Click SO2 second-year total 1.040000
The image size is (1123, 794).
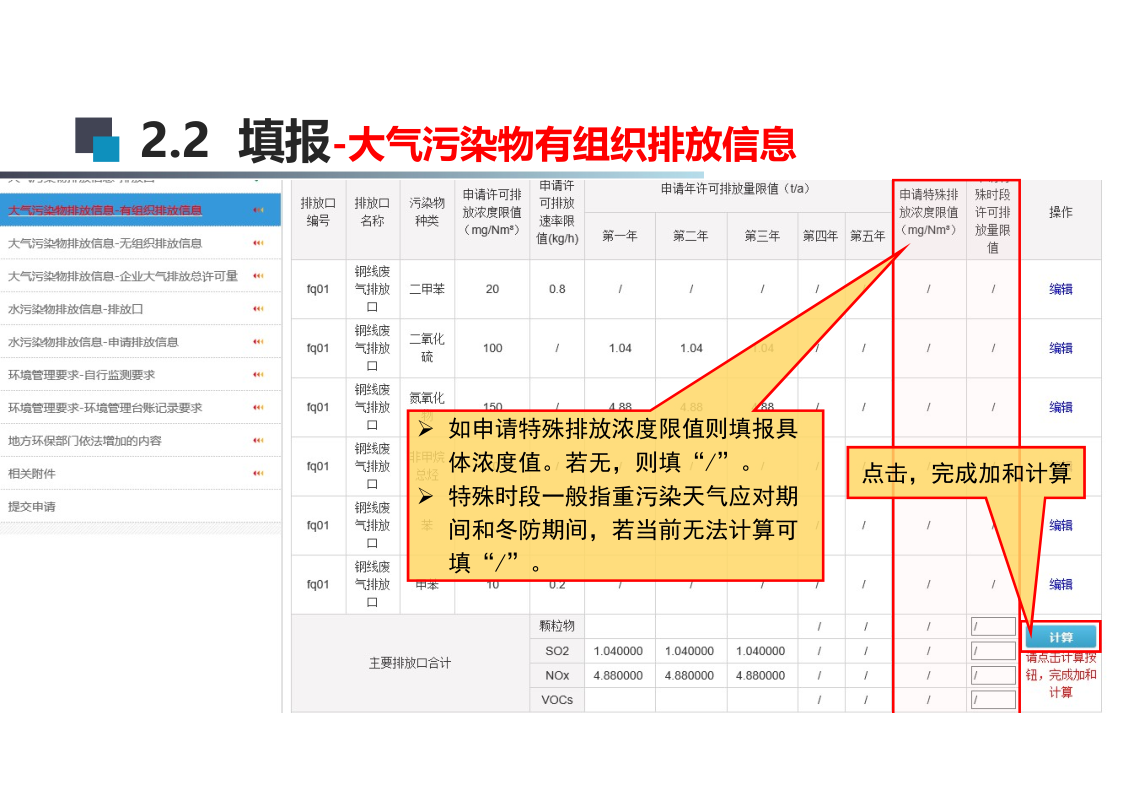point(689,652)
